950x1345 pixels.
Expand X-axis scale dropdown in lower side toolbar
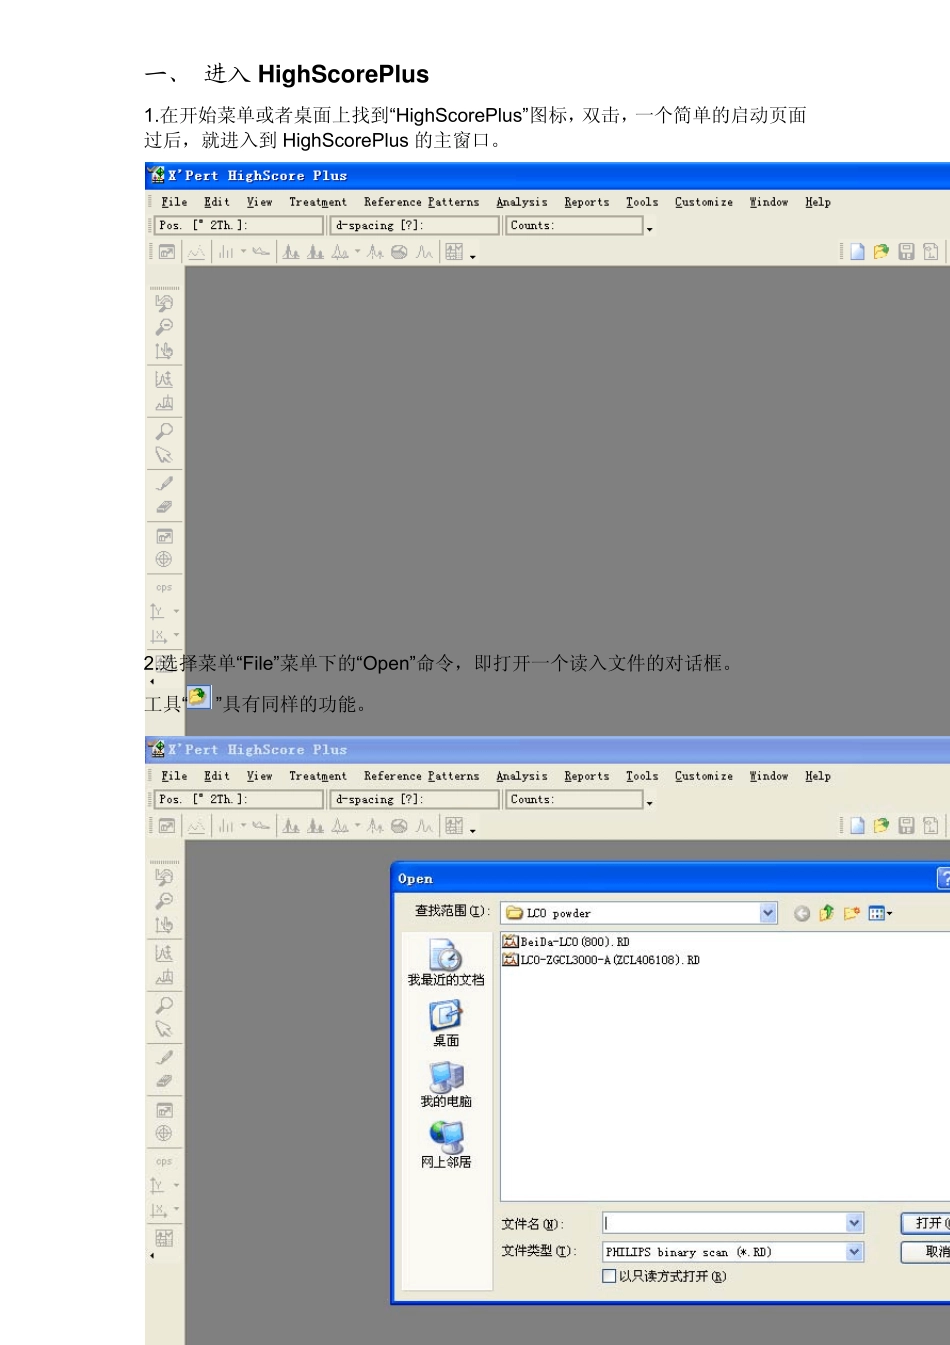pyautogui.click(x=177, y=1209)
